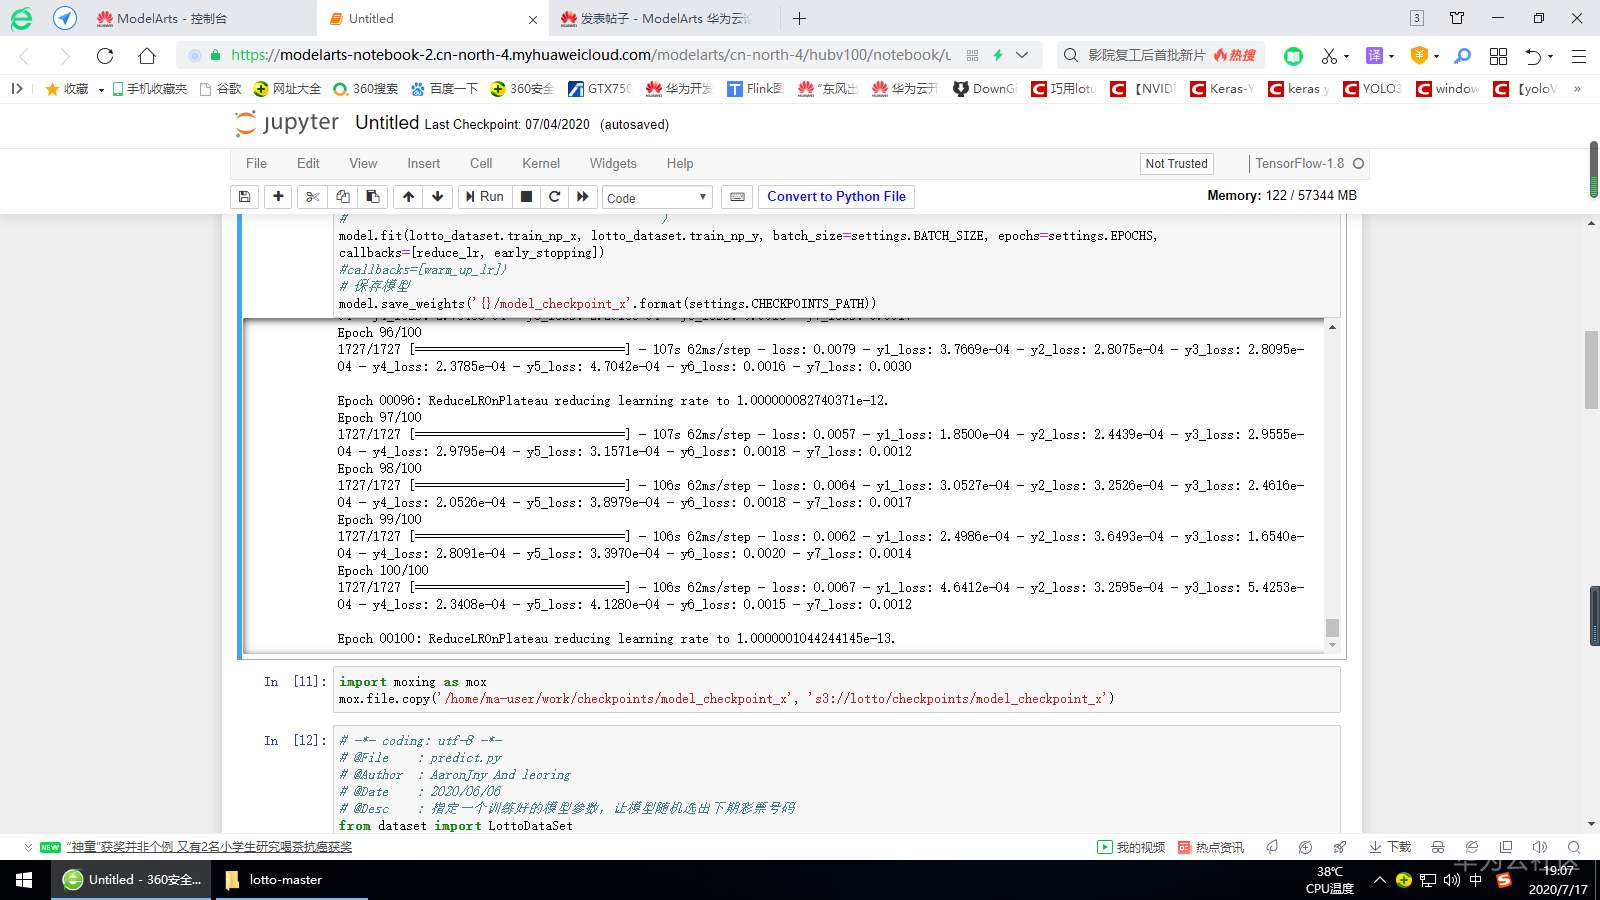Open the command palette keyboard icon

[x=737, y=197]
